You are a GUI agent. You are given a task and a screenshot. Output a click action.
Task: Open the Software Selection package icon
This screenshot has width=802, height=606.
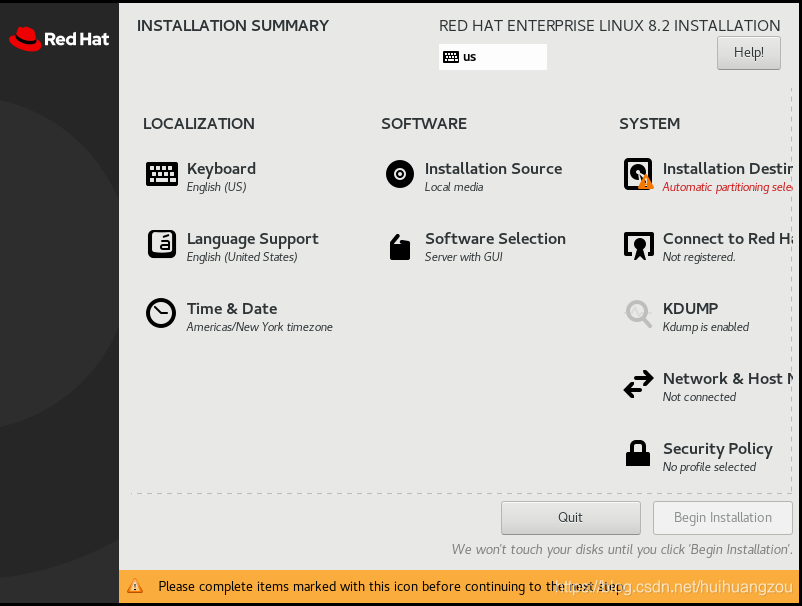pyautogui.click(x=400, y=247)
